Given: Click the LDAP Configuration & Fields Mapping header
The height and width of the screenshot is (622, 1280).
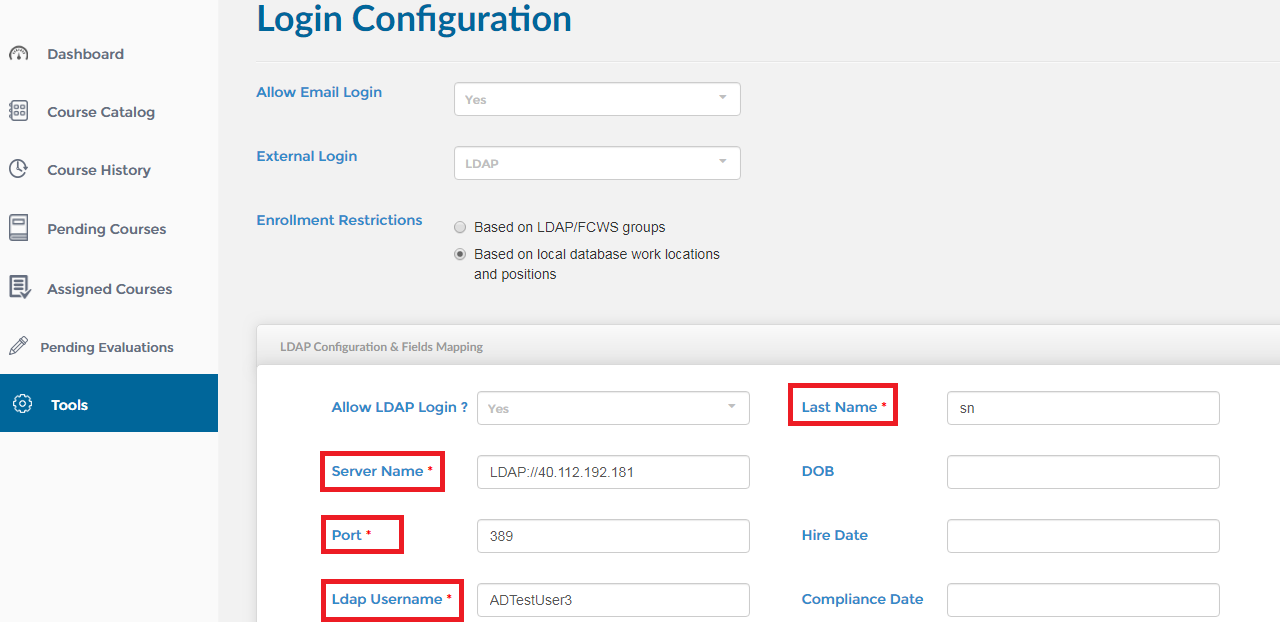Looking at the screenshot, I should click(381, 346).
